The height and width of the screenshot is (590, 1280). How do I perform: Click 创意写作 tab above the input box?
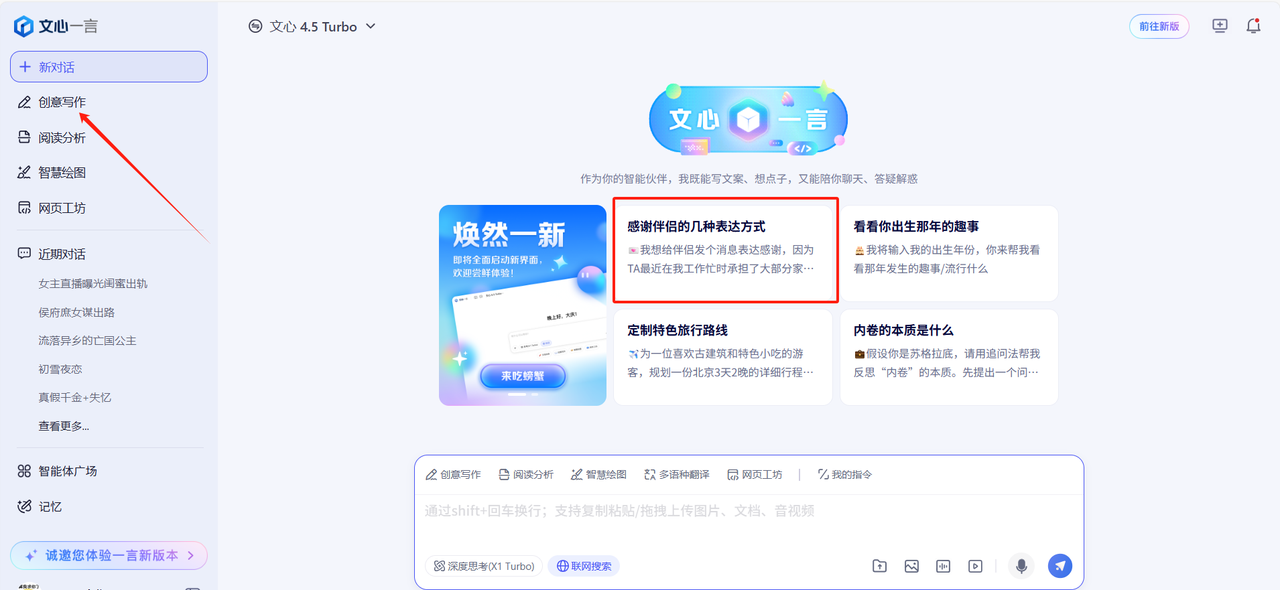pyautogui.click(x=453, y=475)
